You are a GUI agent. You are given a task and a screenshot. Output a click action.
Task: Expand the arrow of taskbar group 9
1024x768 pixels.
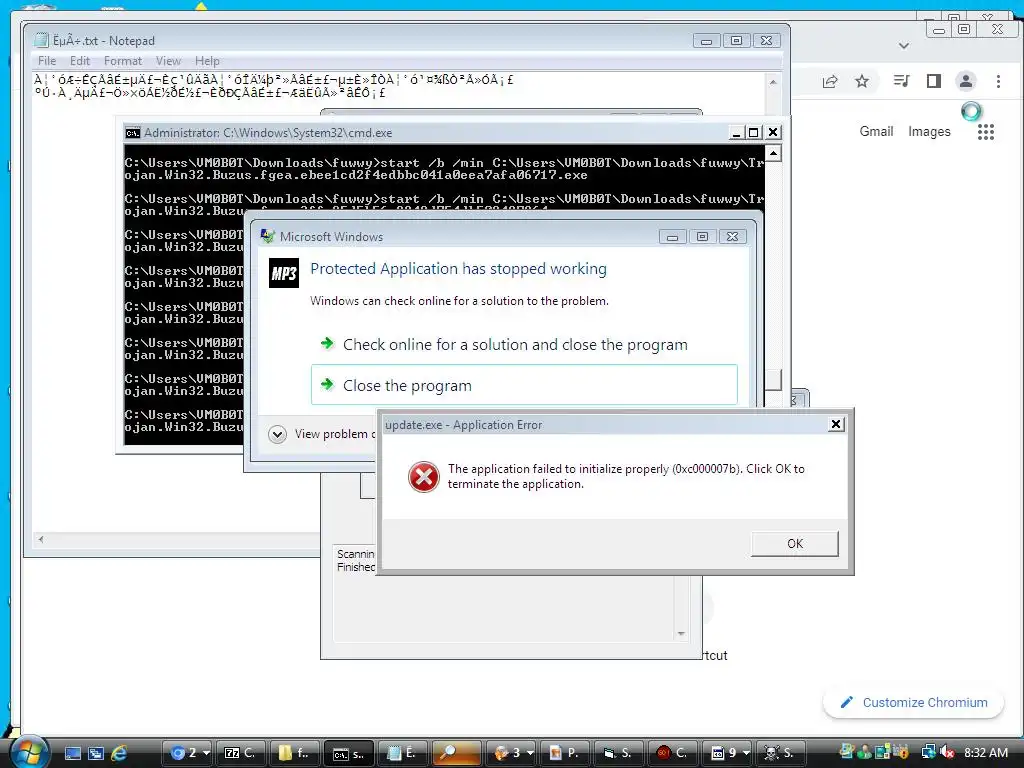pos(746,753)
